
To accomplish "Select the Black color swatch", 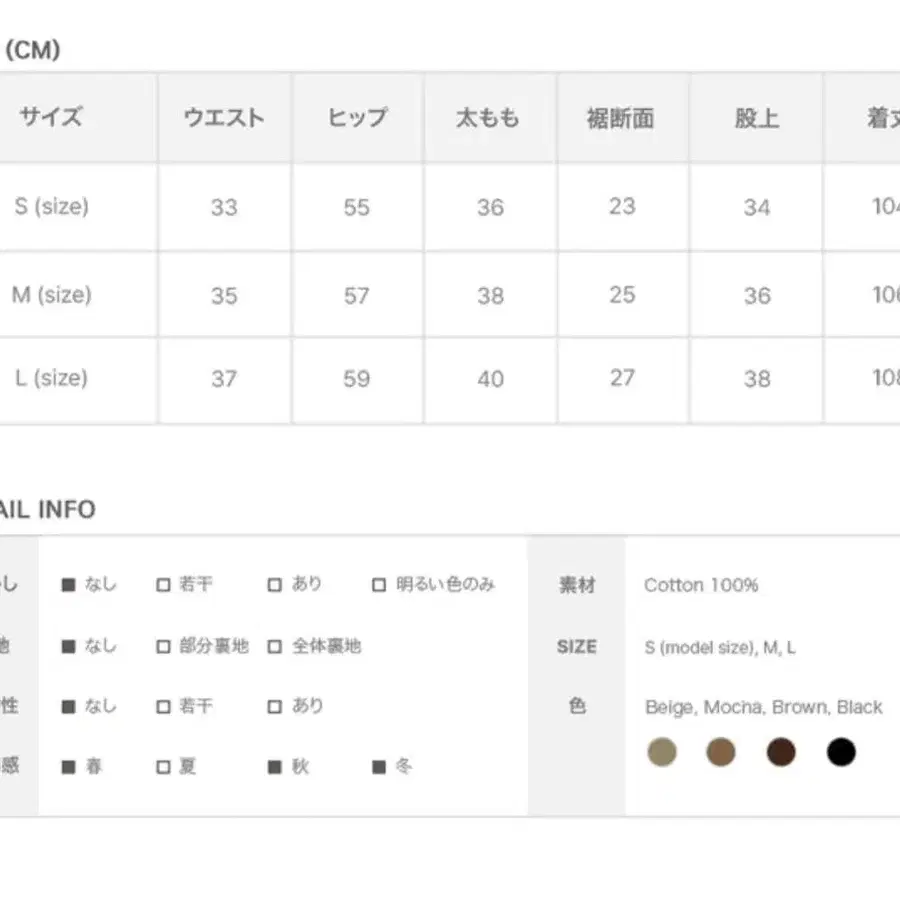I will (x=841, y=752).
